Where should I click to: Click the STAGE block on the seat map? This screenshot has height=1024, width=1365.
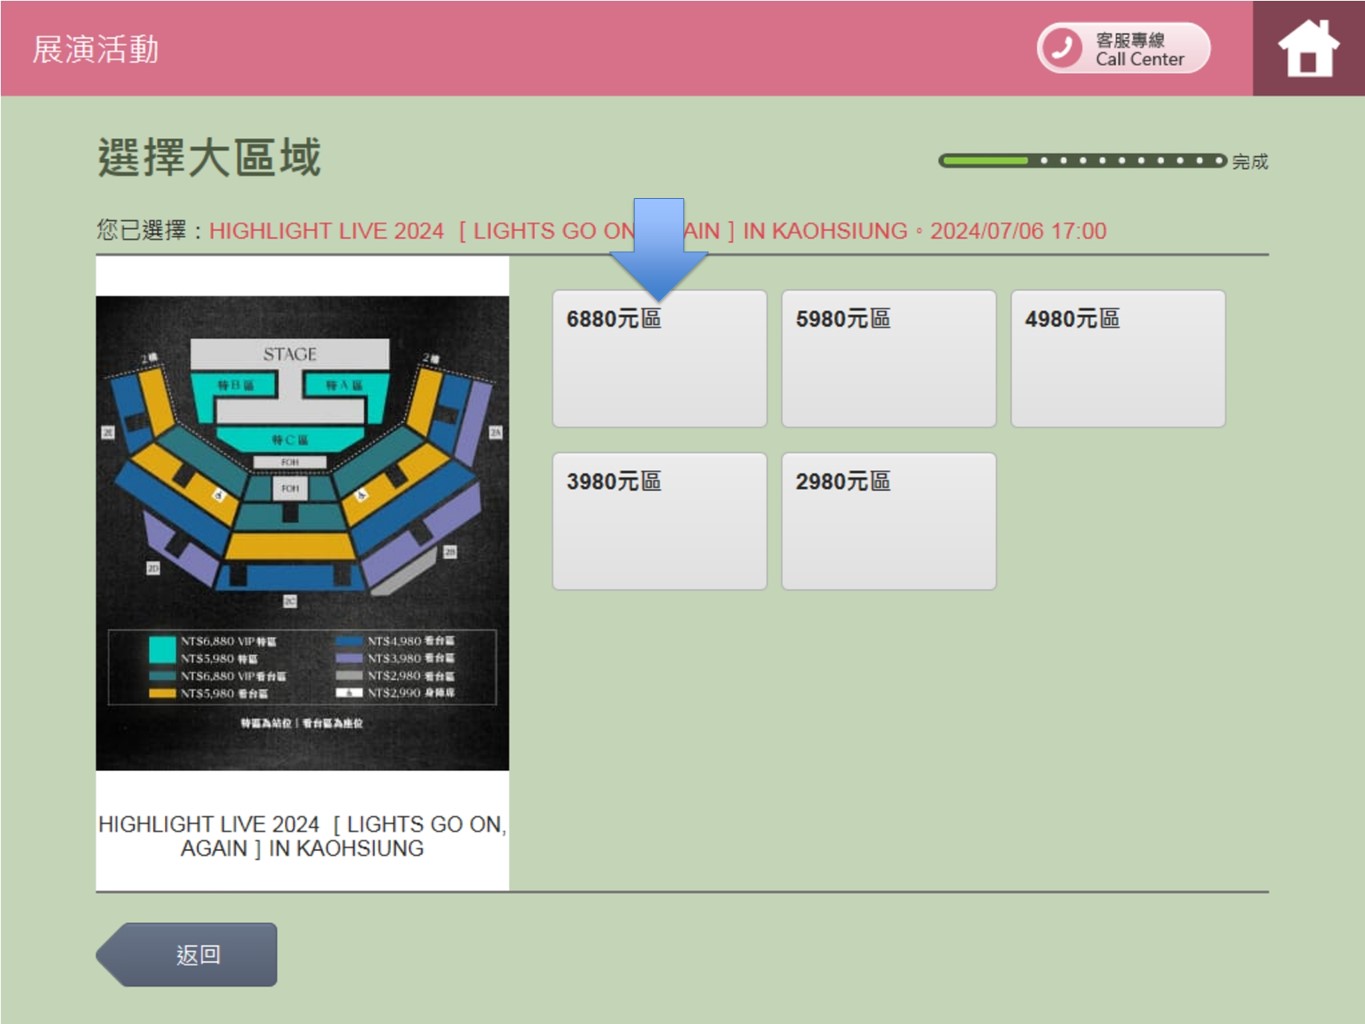[290, 354]
